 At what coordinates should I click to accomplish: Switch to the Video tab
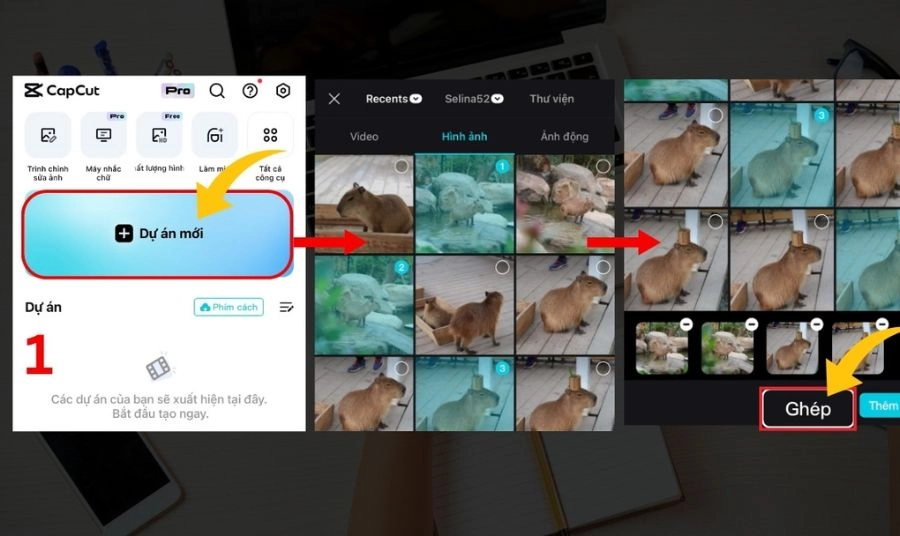pyautogui.click(x=364, y=137)
